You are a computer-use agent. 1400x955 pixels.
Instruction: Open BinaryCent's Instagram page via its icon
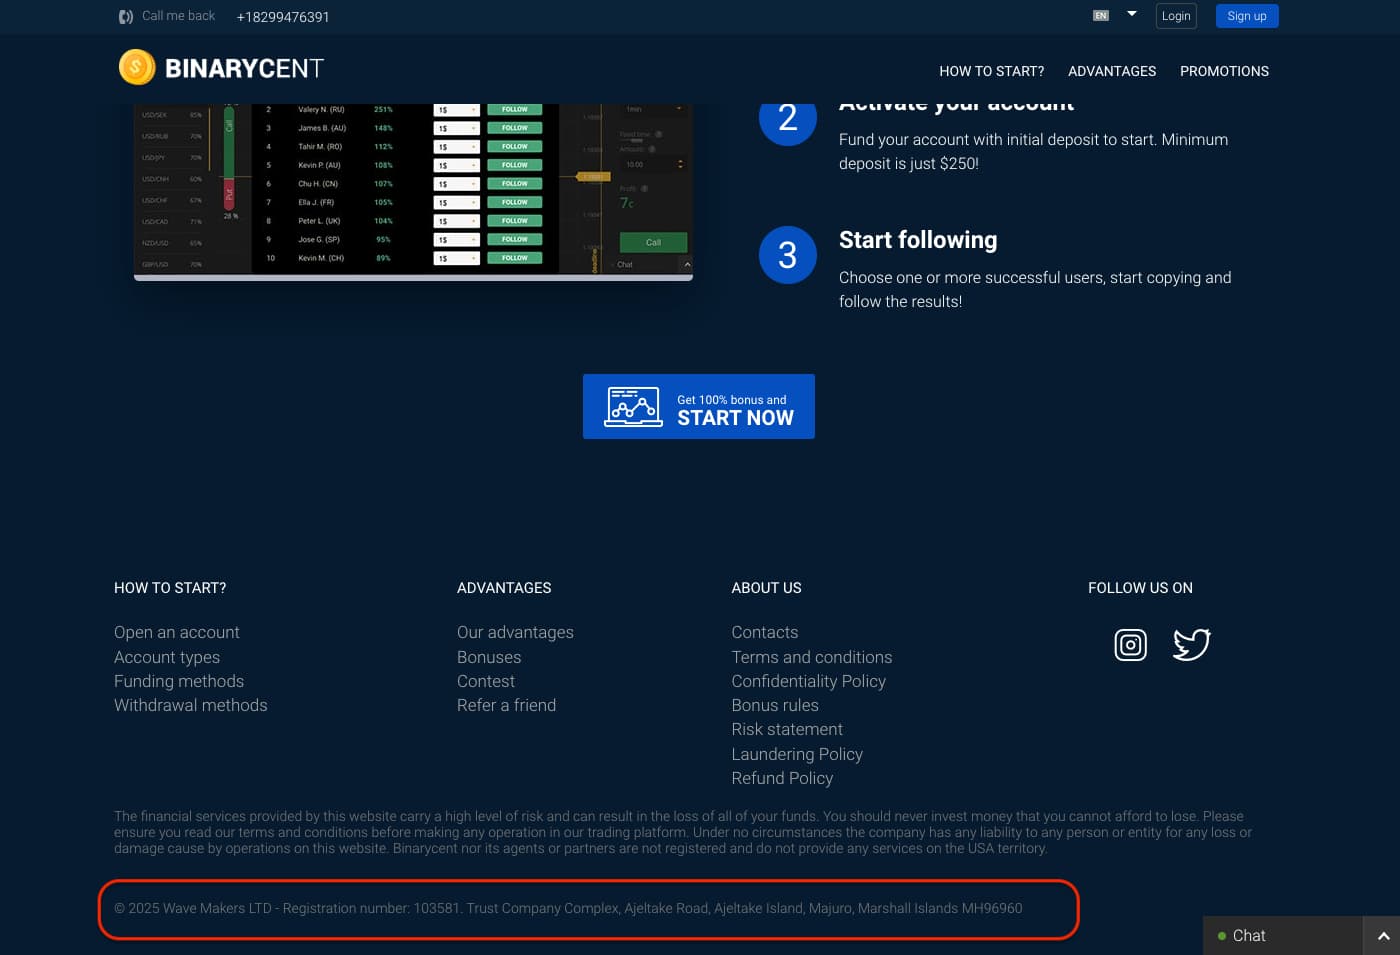[1131, 645]
